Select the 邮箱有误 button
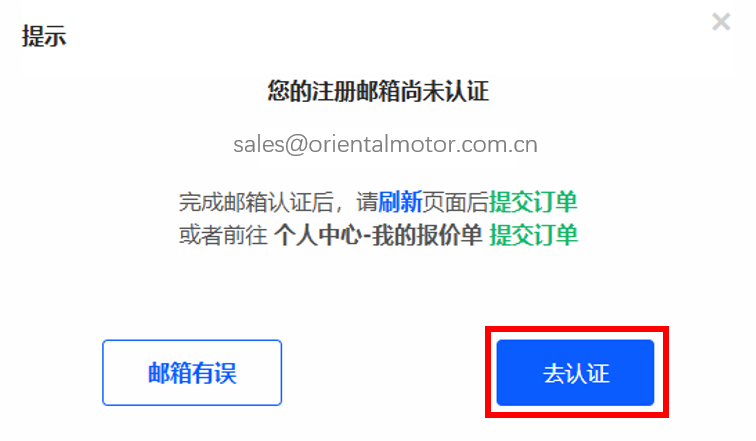Image resolution: width=756 pixels, height=441 pixels. point(192,373)
